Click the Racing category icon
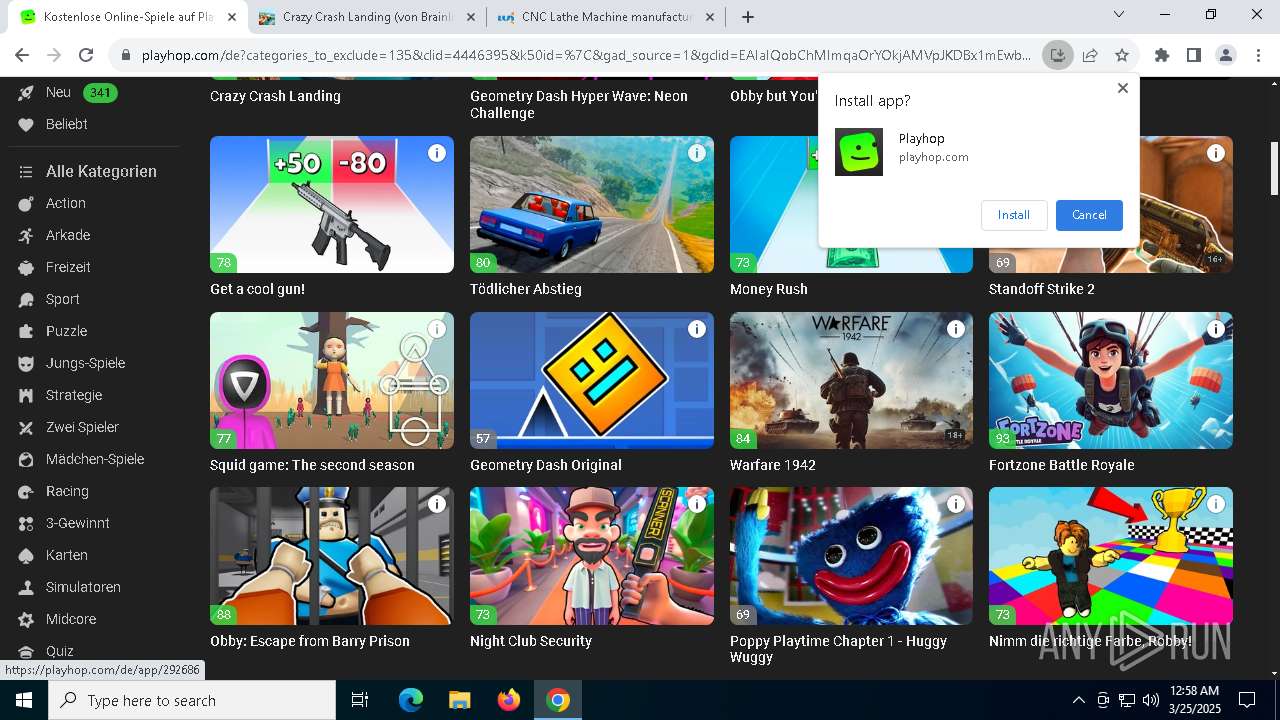This screenshot has height=720, width=1280. pos(26,491)
